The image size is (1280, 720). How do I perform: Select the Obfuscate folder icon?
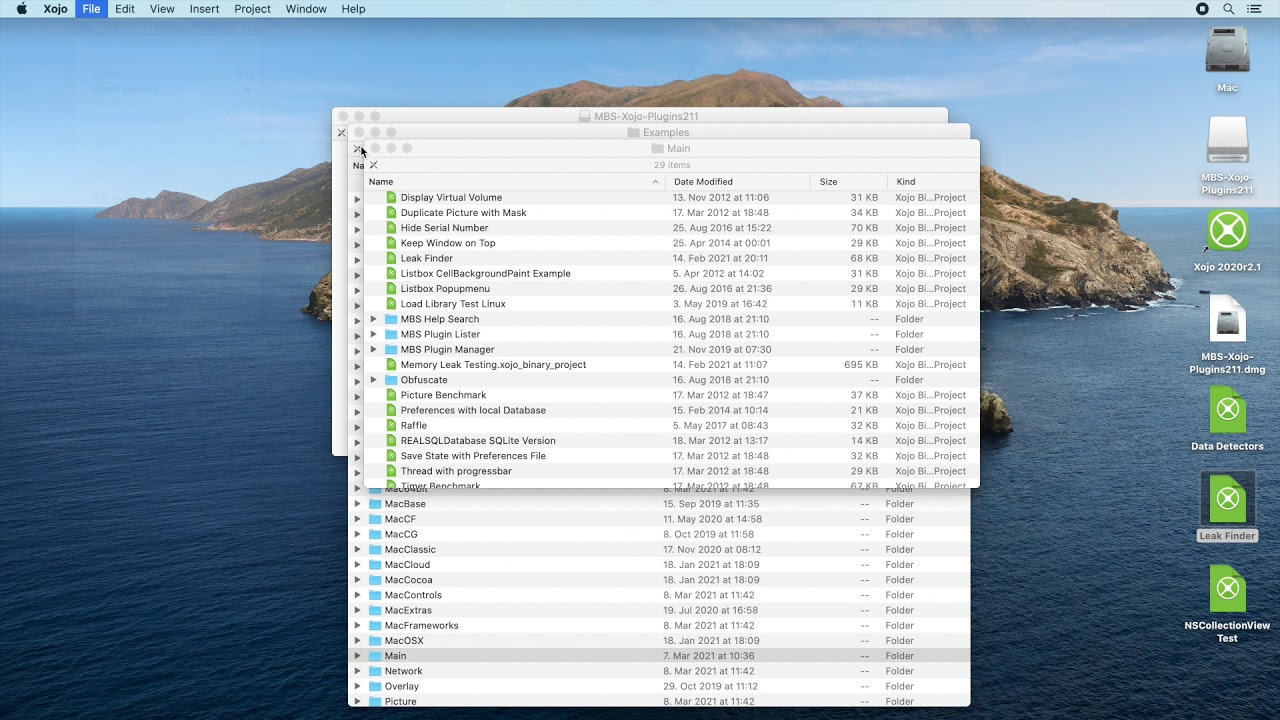pyautogui.click(x=392, y=380)
